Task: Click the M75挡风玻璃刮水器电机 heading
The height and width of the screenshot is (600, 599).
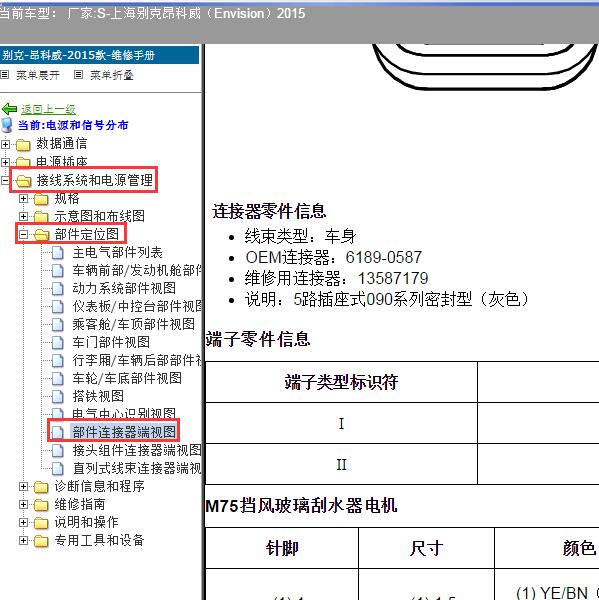Action: click(301, 505)
